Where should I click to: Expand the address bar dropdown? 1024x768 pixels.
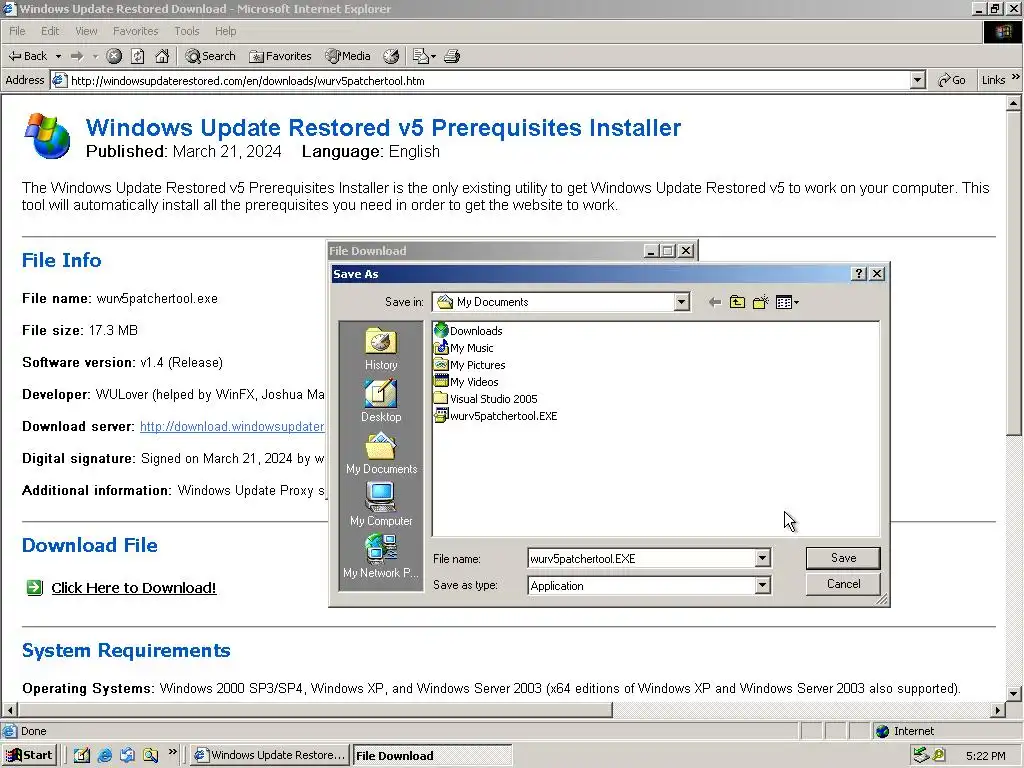tap(918, 80)
